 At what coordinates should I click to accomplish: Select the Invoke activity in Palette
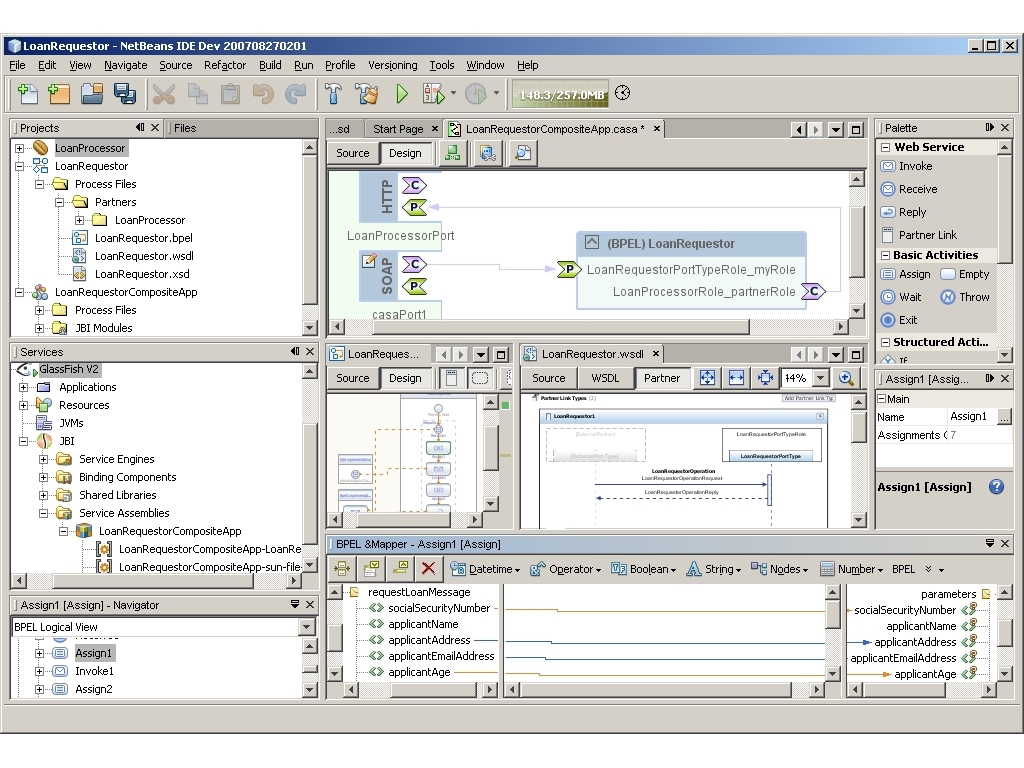pos(906,167)
